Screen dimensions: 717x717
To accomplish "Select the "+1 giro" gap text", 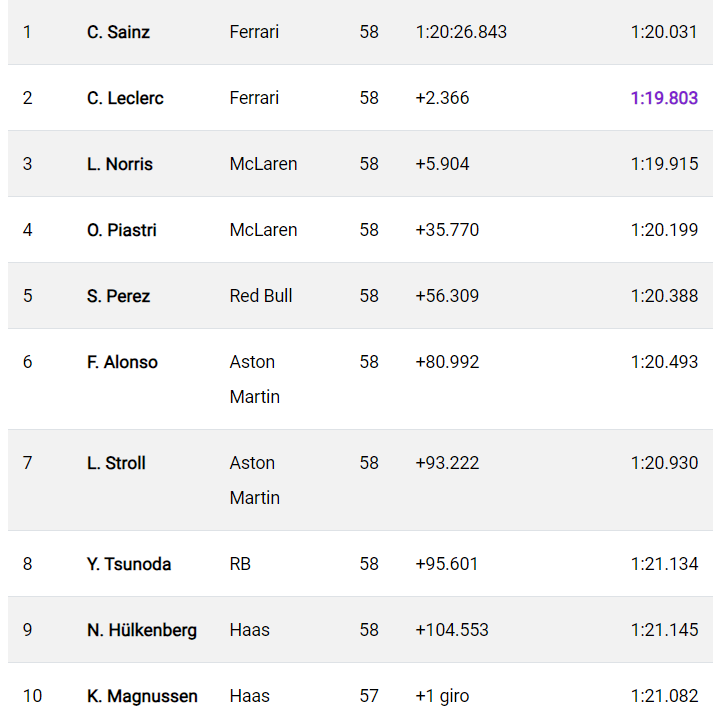I will click(442, 696).
